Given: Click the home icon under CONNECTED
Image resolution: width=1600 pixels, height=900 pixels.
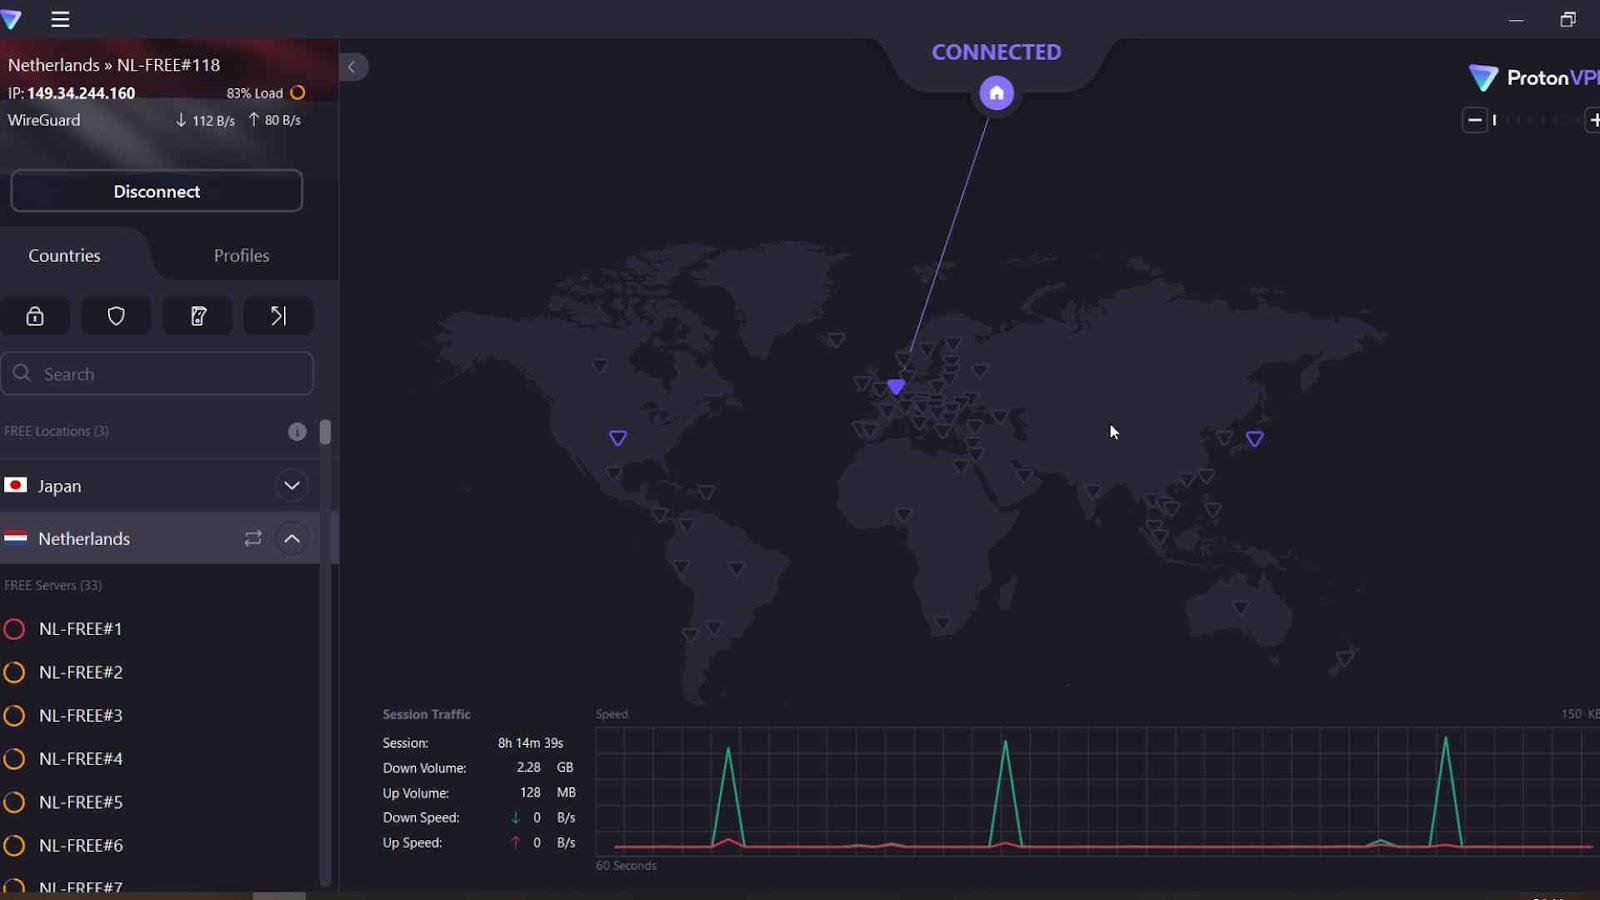Looking at the screenshot, I should [x=996, y=93].
